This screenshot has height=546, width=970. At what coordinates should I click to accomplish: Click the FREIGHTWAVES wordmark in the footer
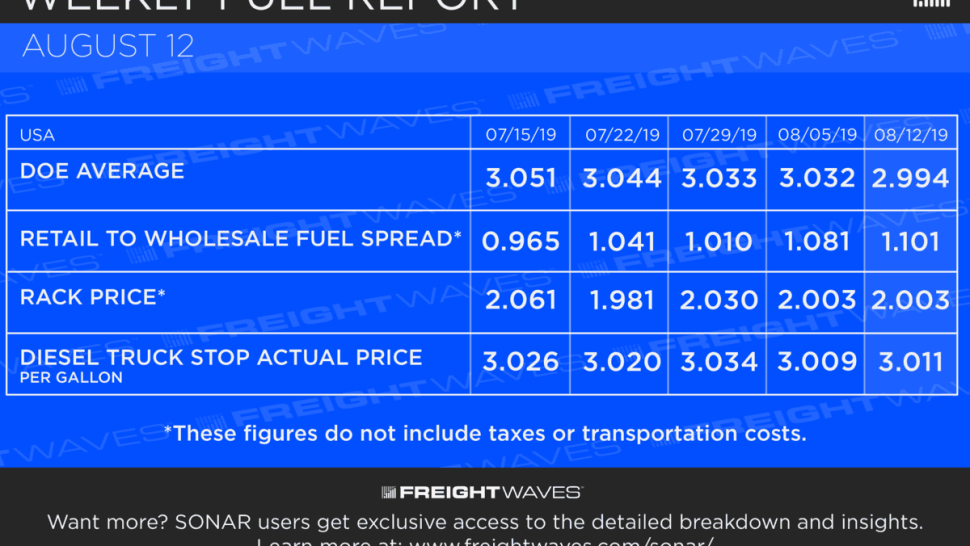coord(491,492)
